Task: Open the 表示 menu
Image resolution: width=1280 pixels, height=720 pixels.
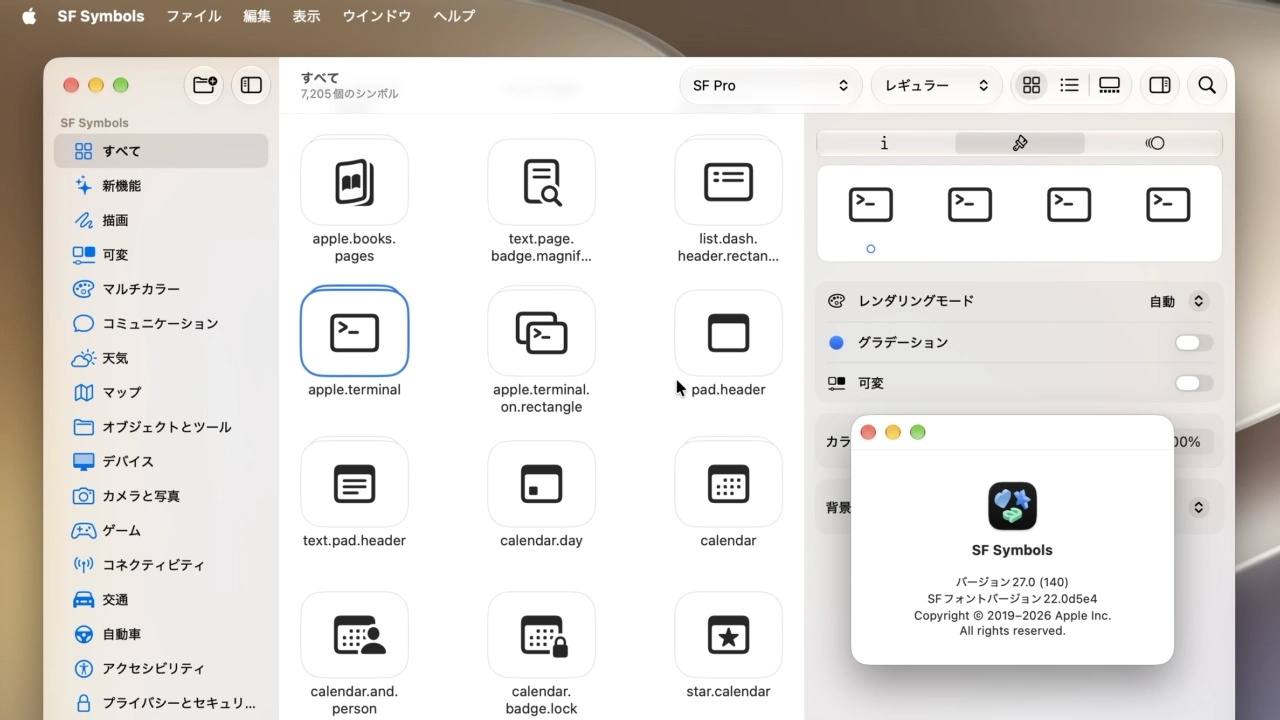Action: tap(307, 16)
